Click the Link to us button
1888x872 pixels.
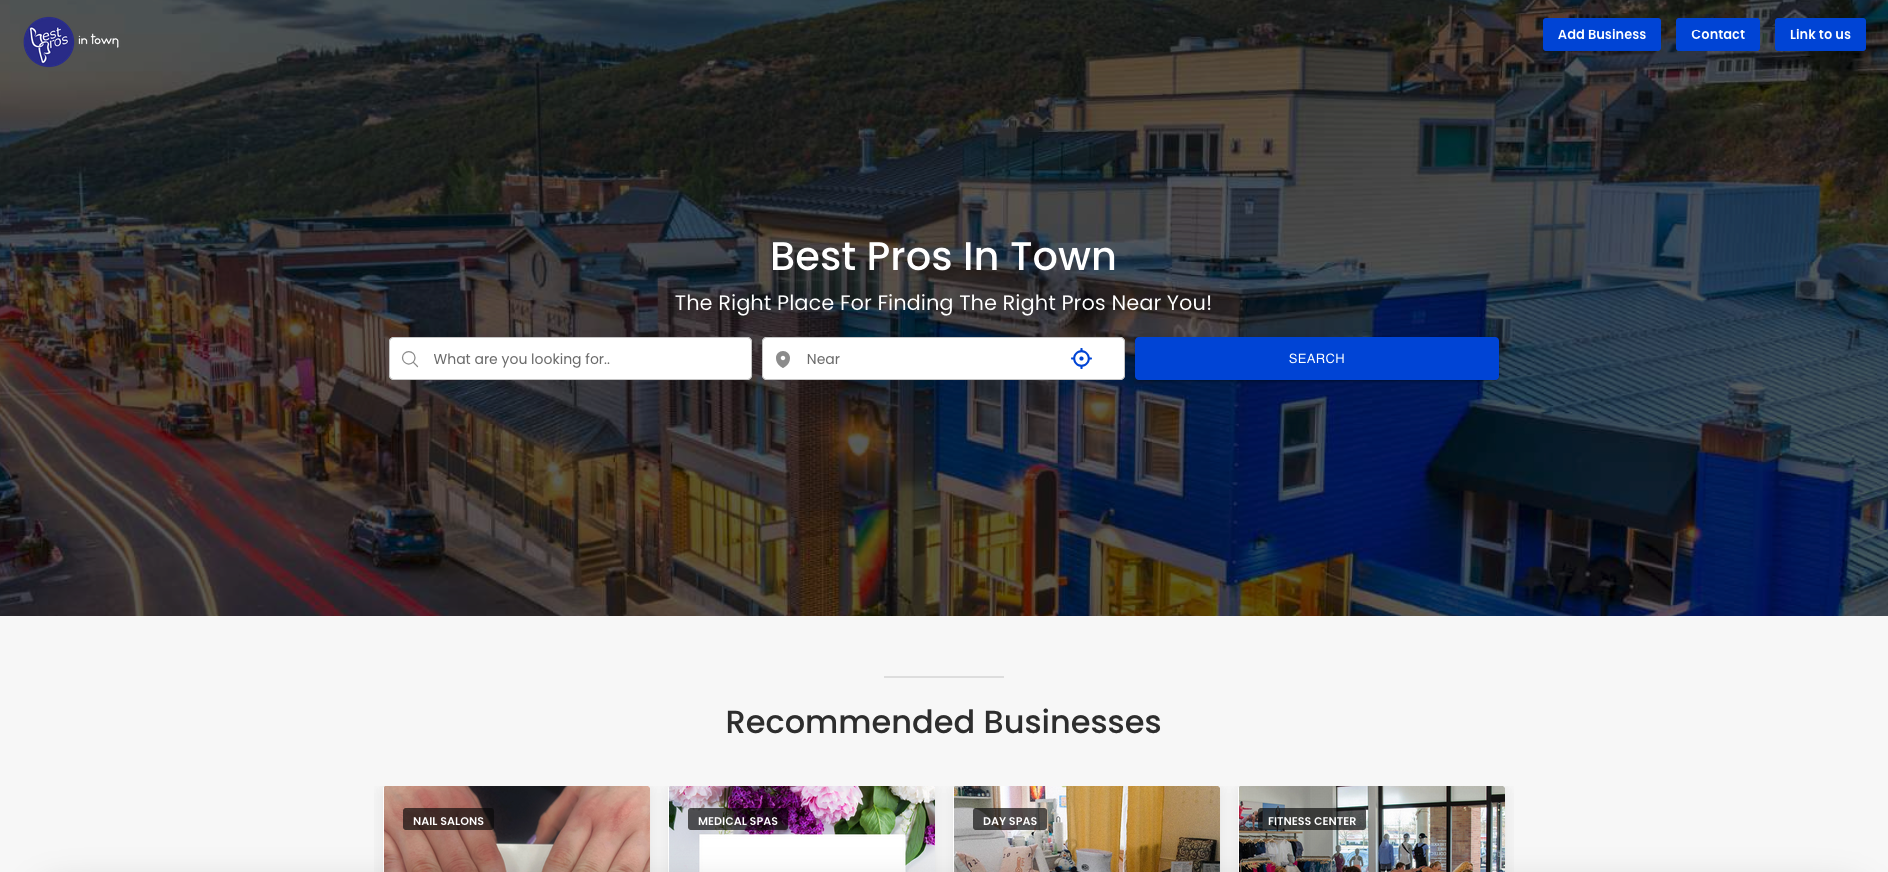tap(1820, 34)
